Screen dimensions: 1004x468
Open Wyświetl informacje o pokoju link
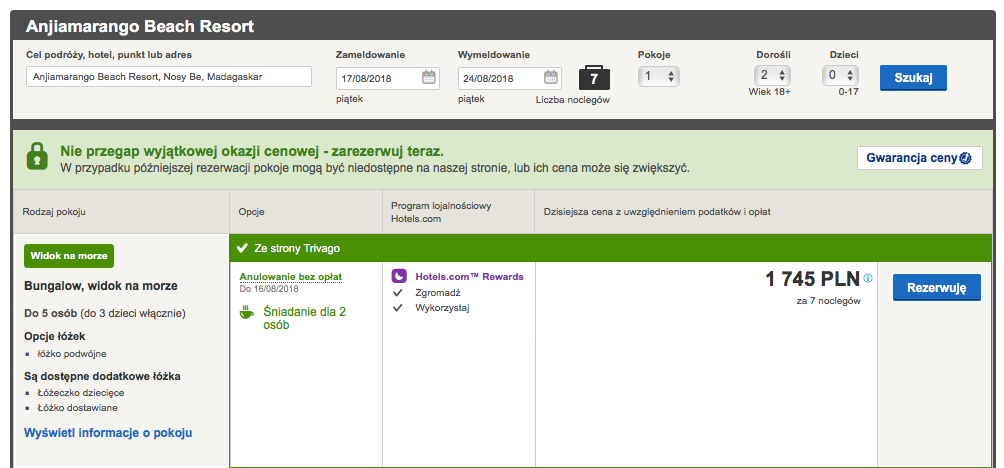pyautogui.click(x=108, y=433)
